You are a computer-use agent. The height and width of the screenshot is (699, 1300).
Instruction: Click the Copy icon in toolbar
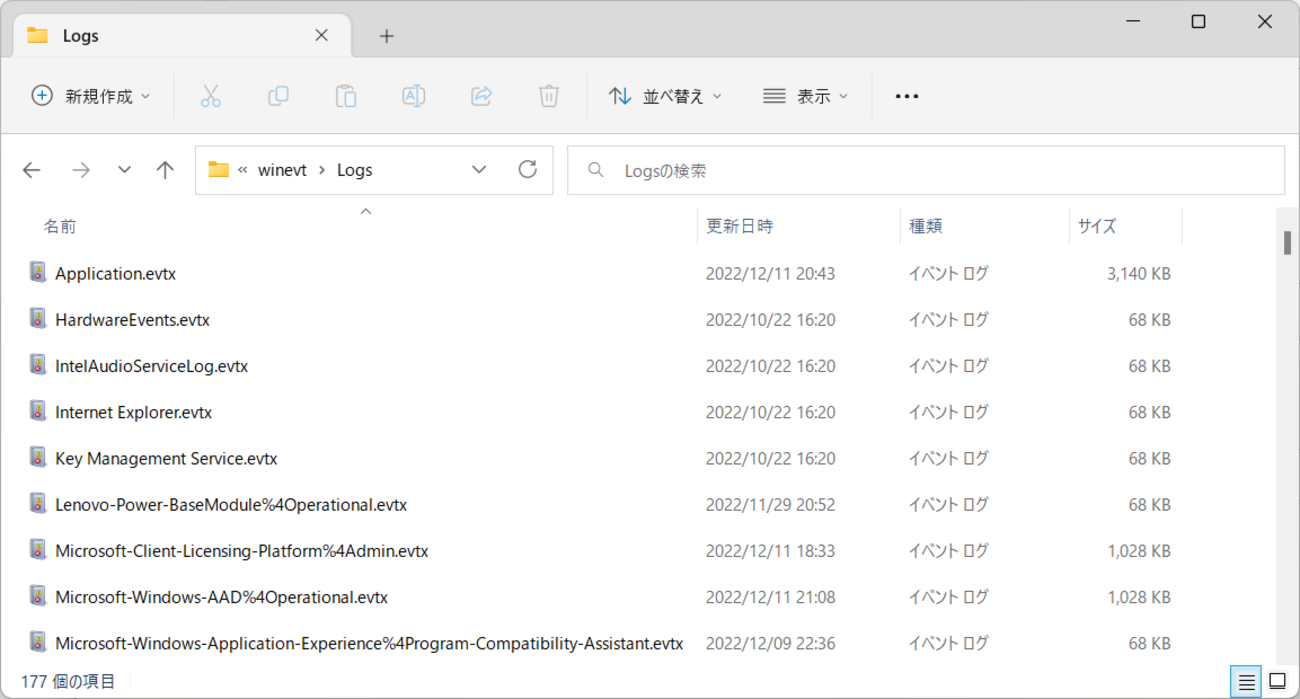(278, 96)
